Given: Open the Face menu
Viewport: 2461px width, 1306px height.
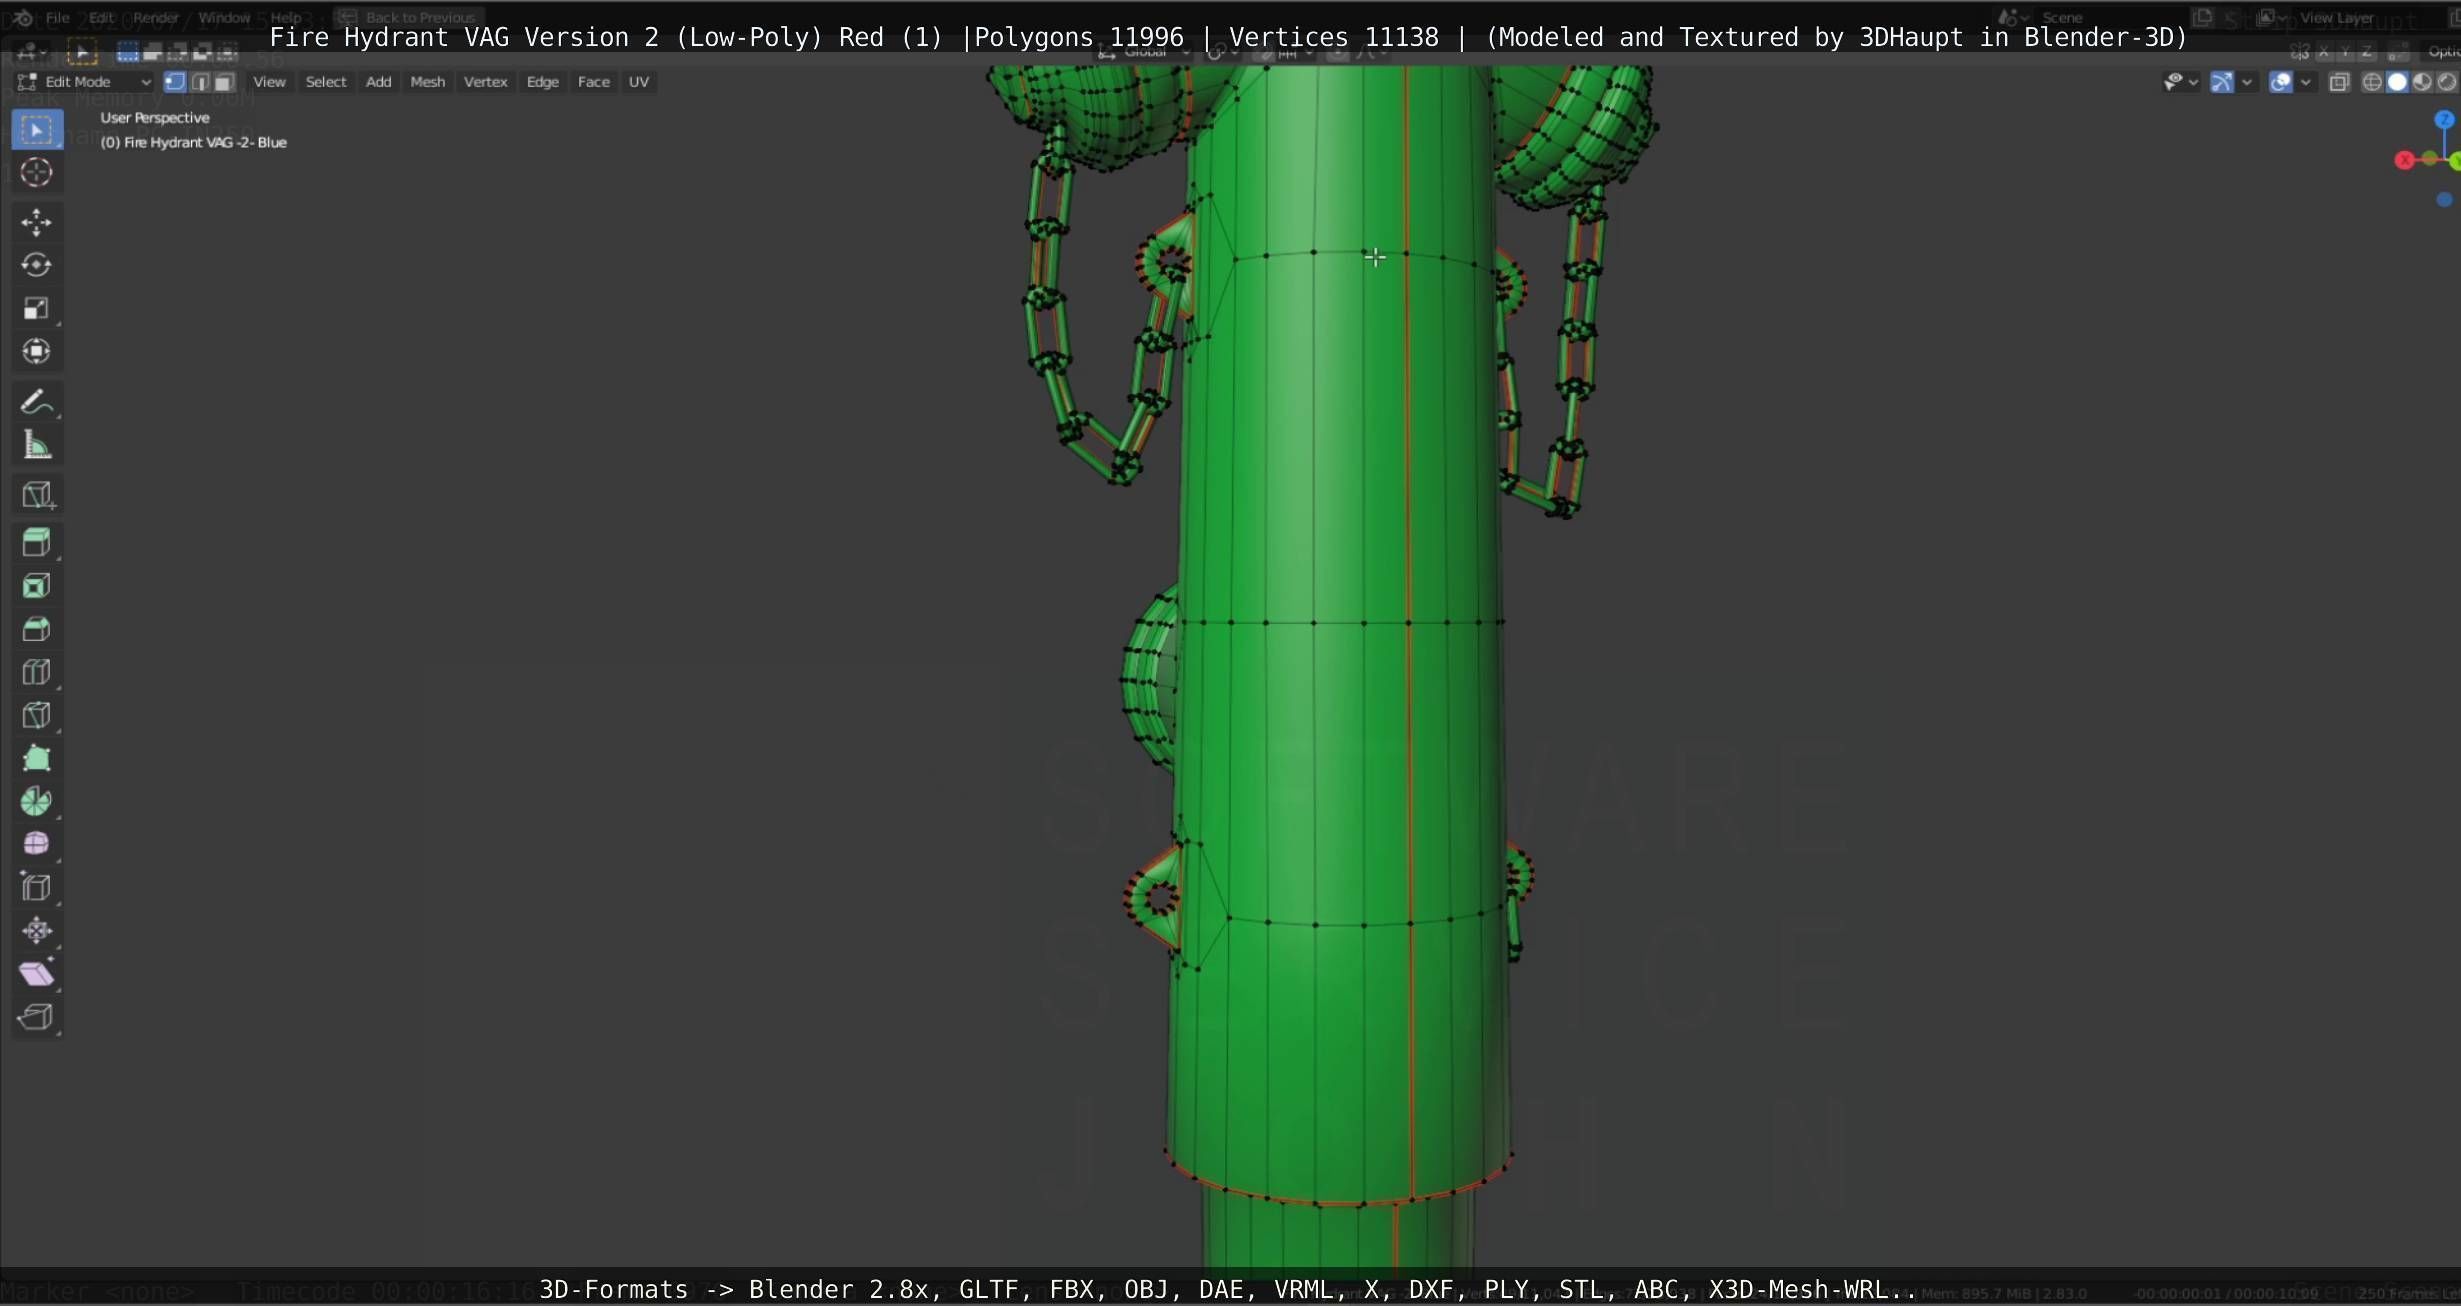Looking at the screenshot, I should (x=594, y=82).
